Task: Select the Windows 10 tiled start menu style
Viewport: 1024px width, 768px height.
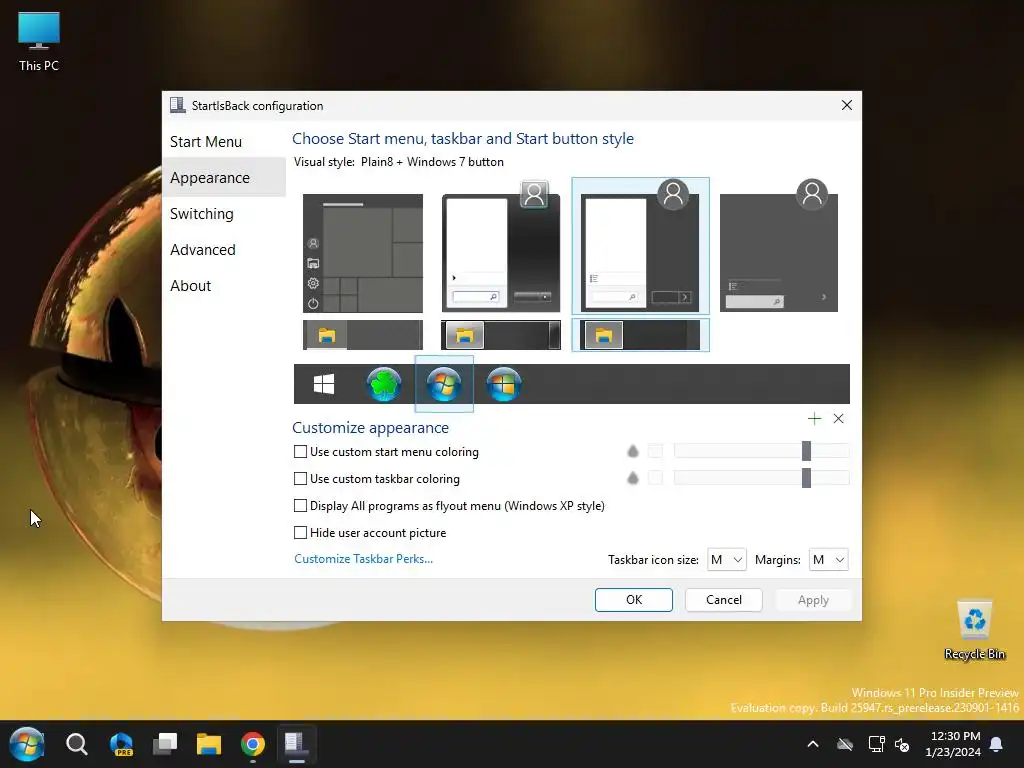Action: (x=362, y=253)
